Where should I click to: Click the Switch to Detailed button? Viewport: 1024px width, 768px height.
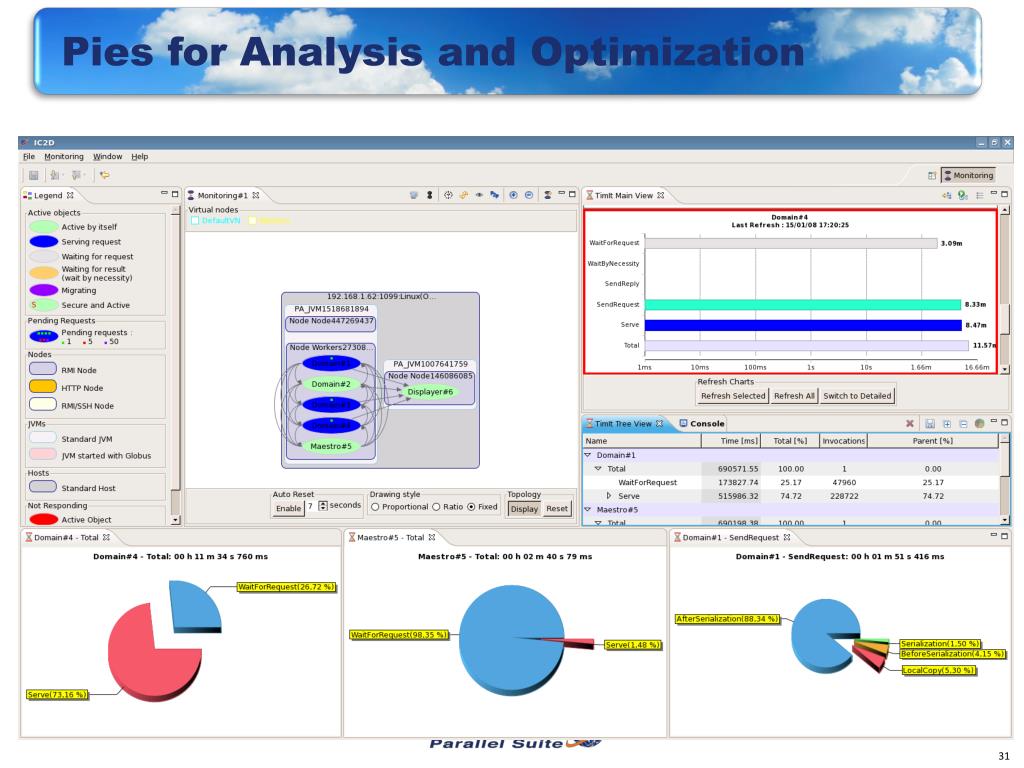pos(857,396)
